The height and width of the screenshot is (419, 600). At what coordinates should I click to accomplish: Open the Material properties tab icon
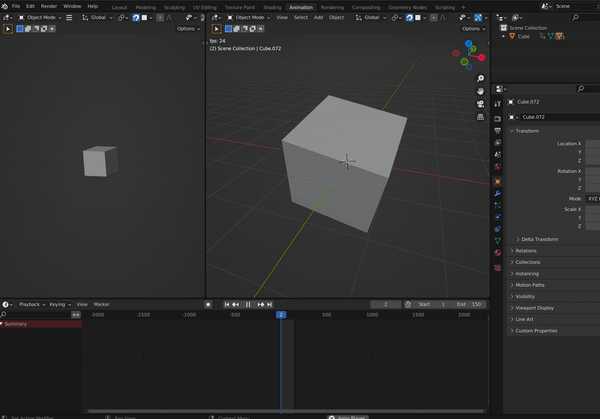tap(498, 253)
